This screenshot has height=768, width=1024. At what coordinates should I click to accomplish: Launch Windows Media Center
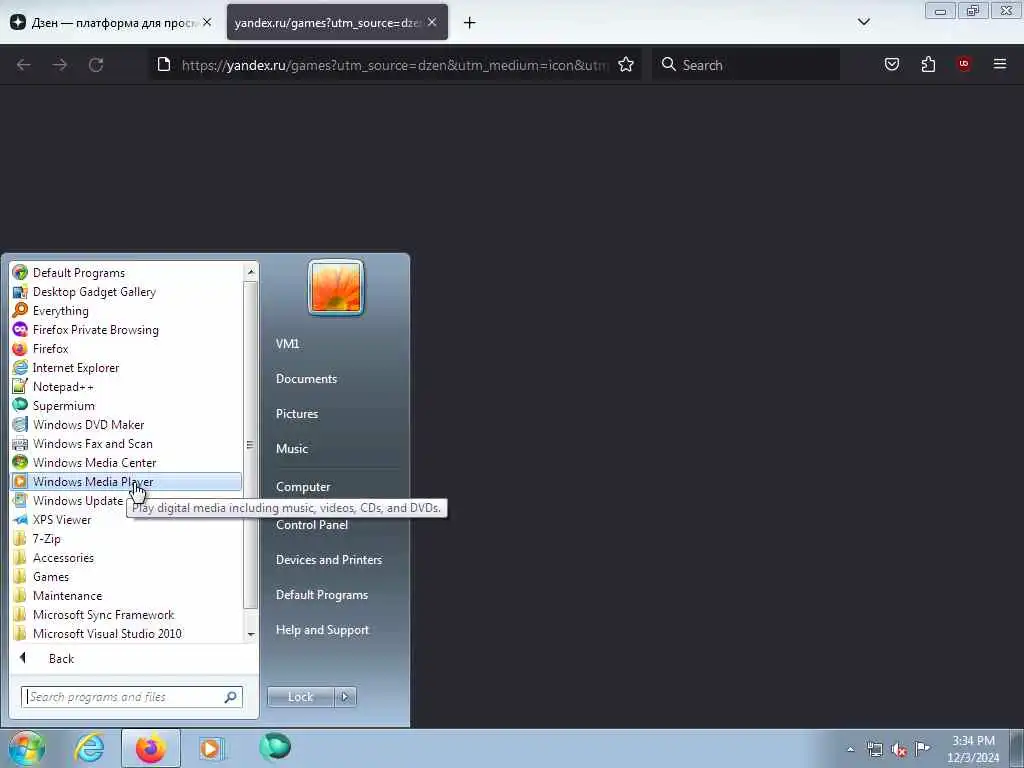[127, 462]
